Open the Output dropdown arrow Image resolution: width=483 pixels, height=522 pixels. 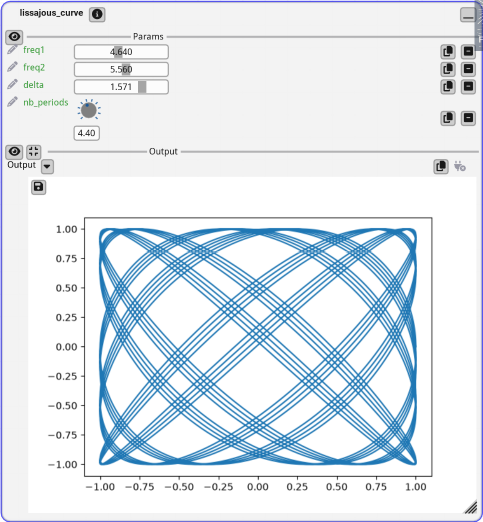[47, 167]
